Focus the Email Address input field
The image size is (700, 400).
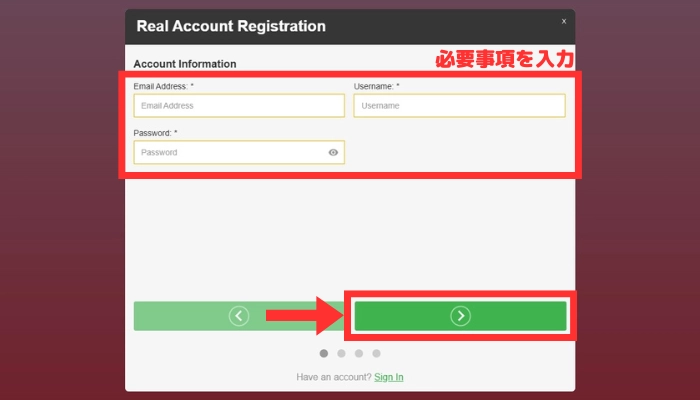tap(238, 105)
